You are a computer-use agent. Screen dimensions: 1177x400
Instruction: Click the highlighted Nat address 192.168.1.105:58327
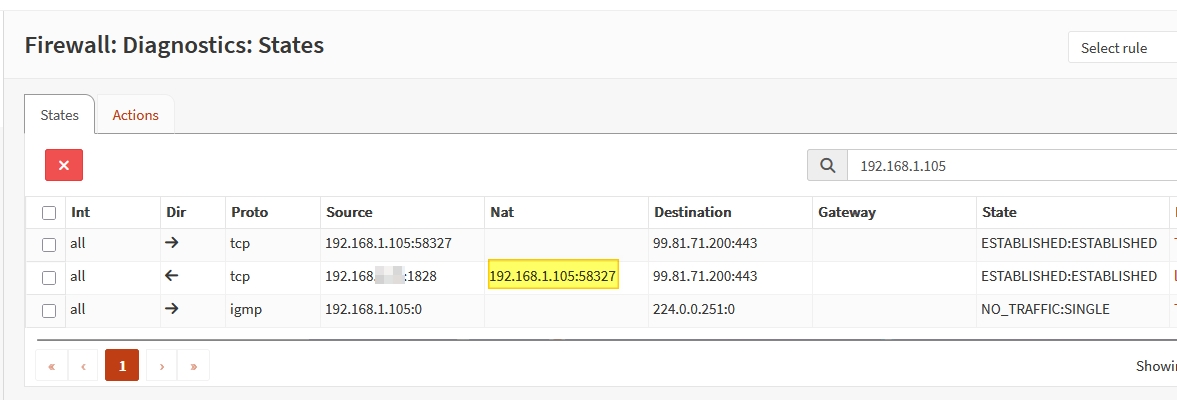[x=553, y=276]
